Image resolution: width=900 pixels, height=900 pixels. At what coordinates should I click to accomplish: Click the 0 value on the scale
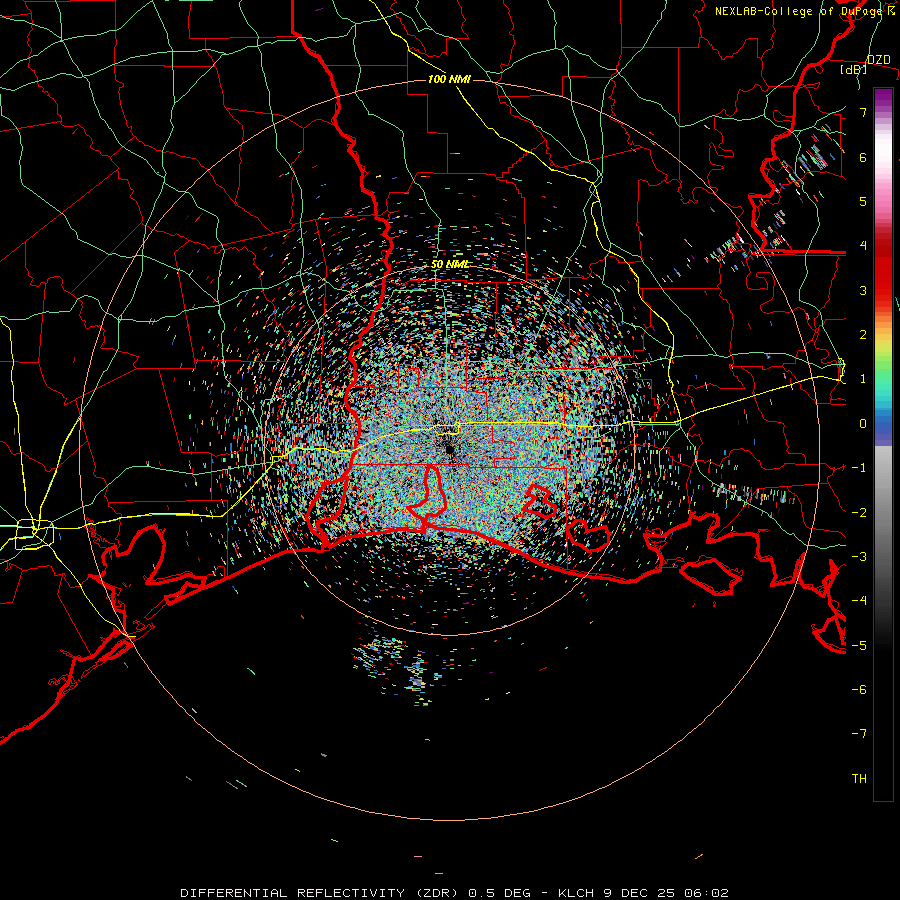coord(863,424)
